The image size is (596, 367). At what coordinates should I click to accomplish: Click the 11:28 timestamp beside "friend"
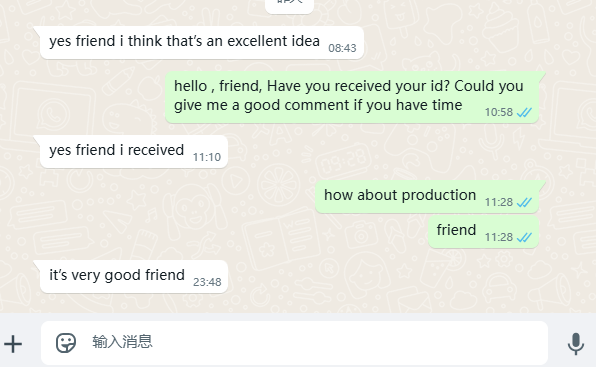499,237
